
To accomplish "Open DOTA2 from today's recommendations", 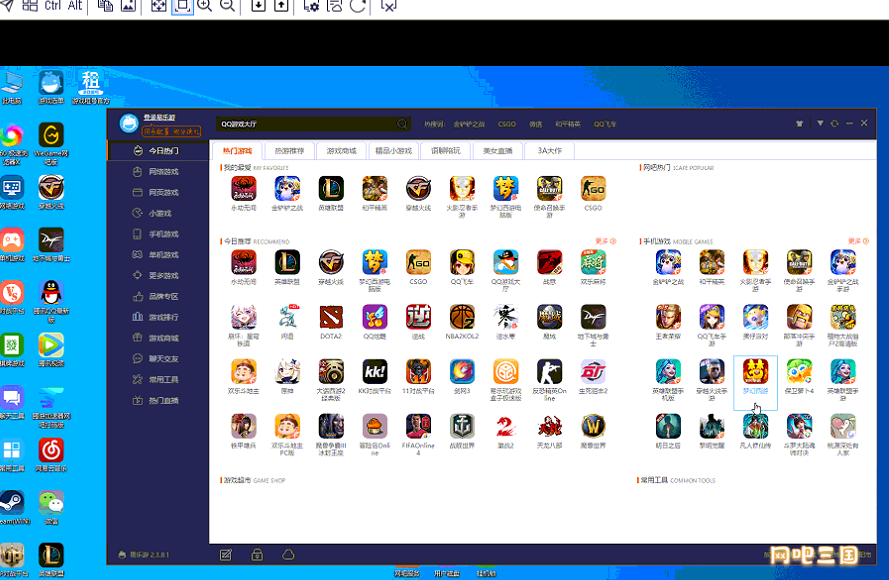I will tap(331, 317).
